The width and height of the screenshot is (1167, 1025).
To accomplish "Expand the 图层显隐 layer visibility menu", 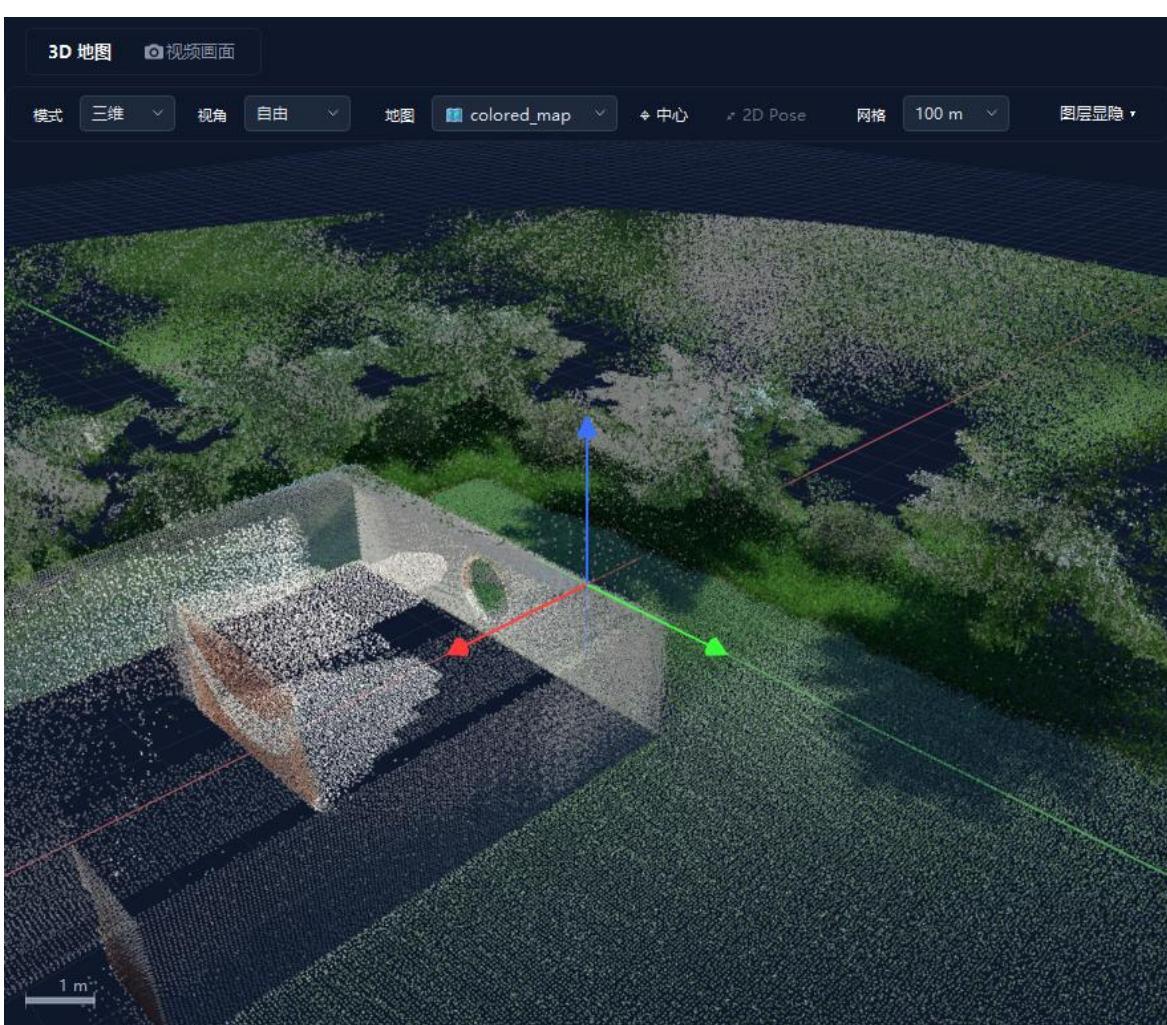I will click(x=1097, y=113).
